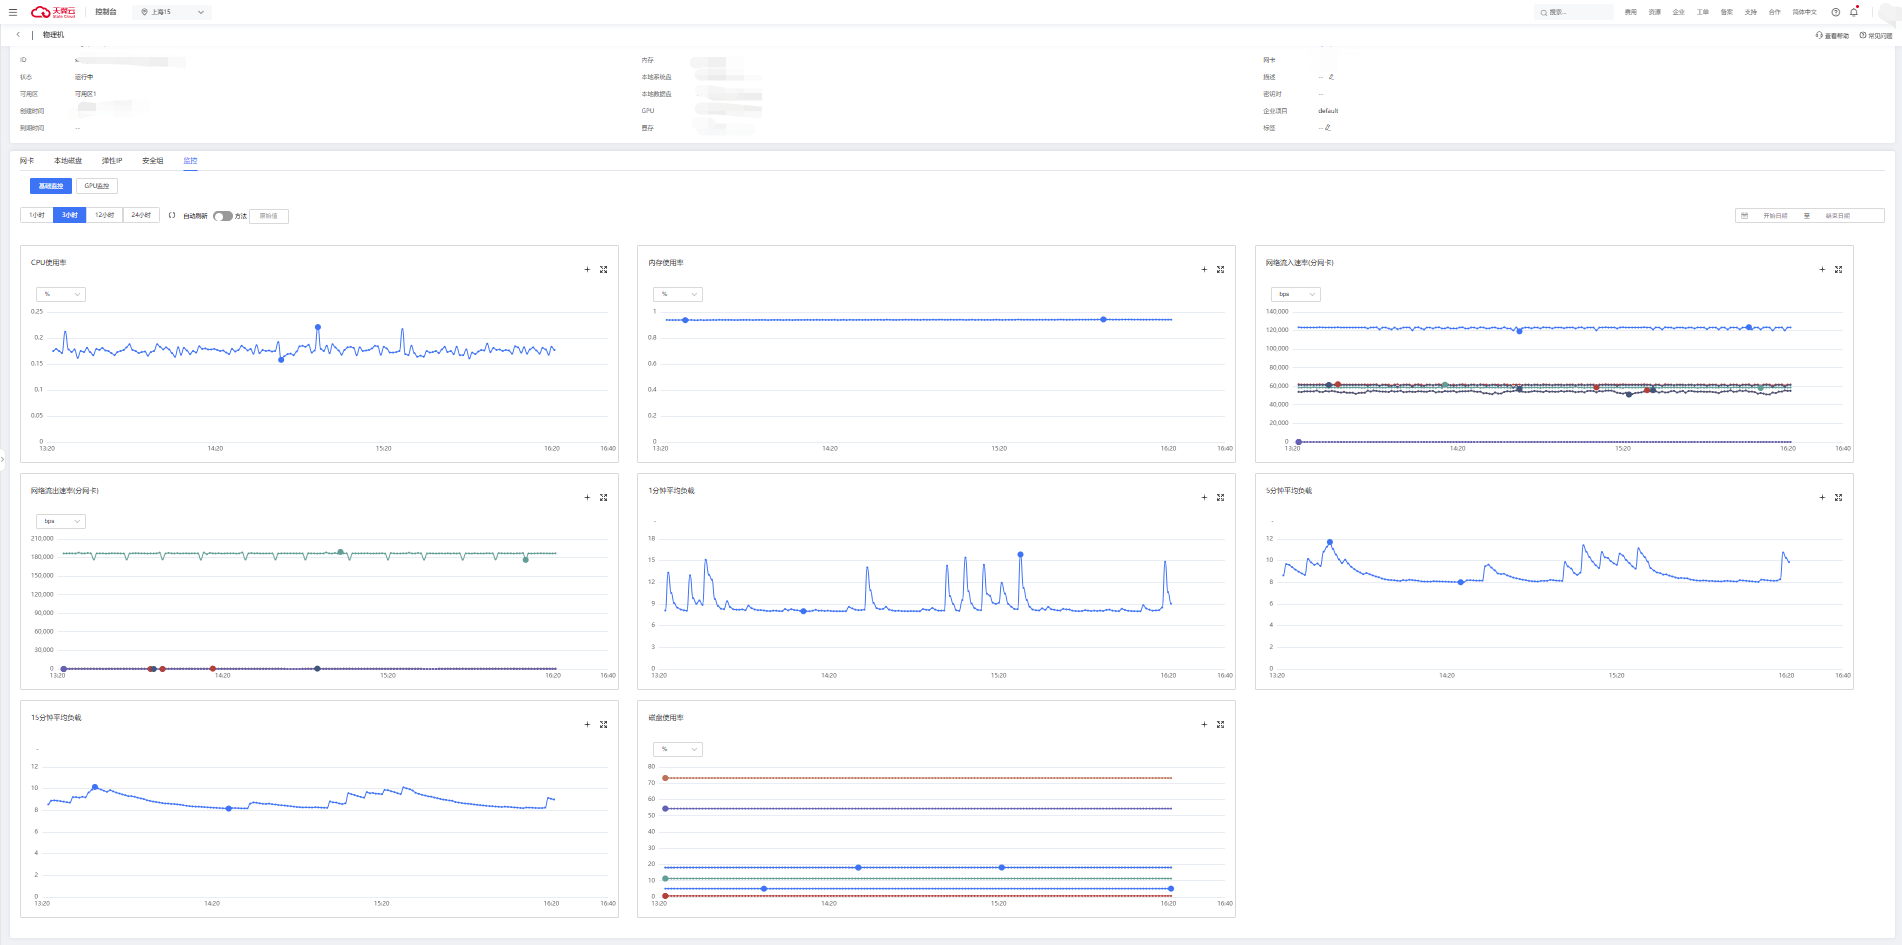Open the hamburger menu at top left

(13, 12)
